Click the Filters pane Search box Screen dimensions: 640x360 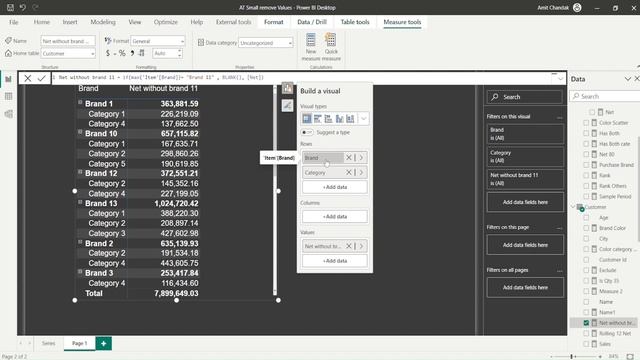tap(524, 97)
